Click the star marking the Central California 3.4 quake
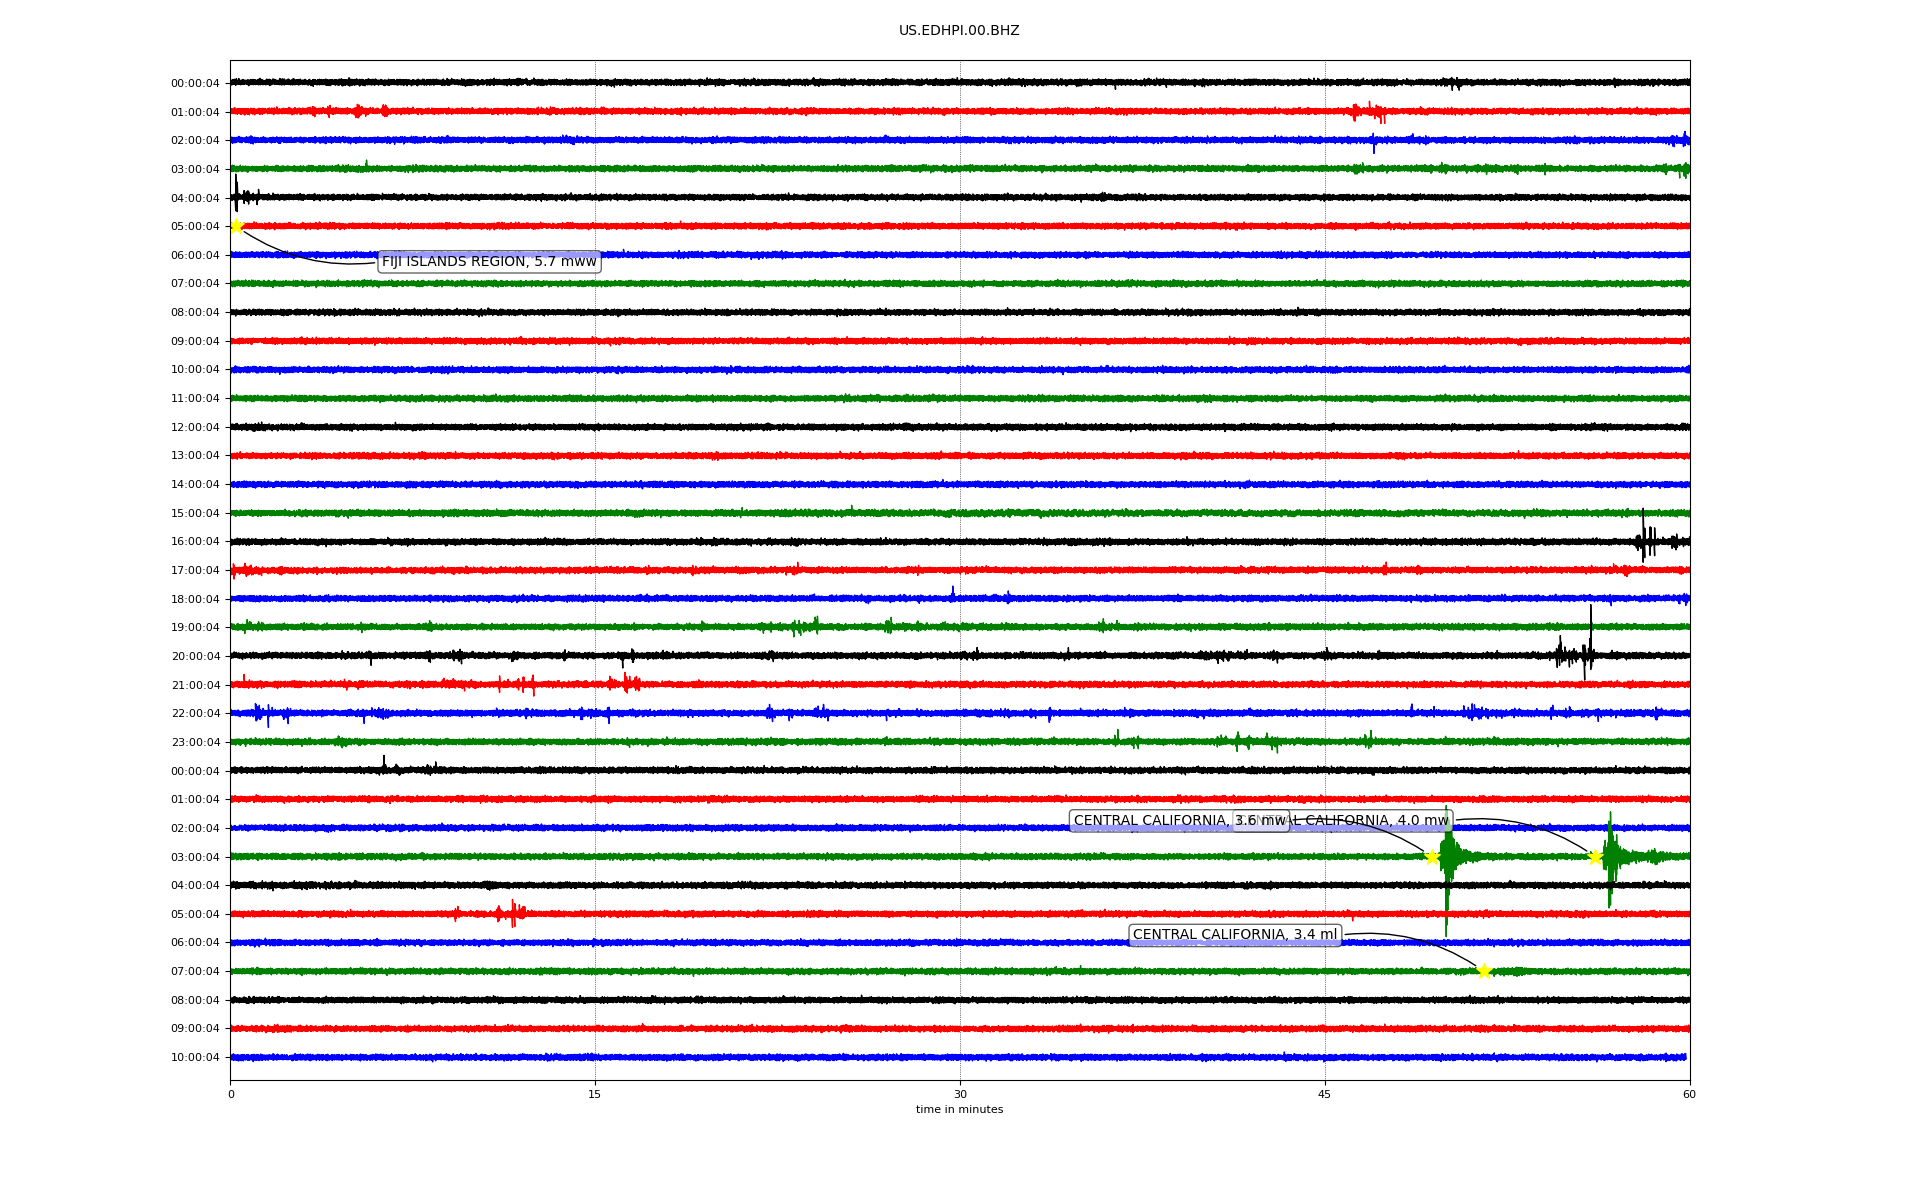 coord(1484,971)
